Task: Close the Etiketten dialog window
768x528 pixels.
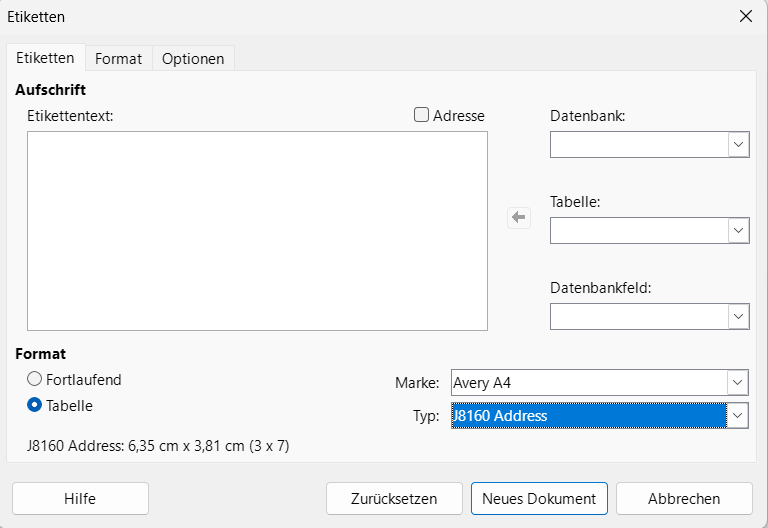Action: [x=745, y=16]
